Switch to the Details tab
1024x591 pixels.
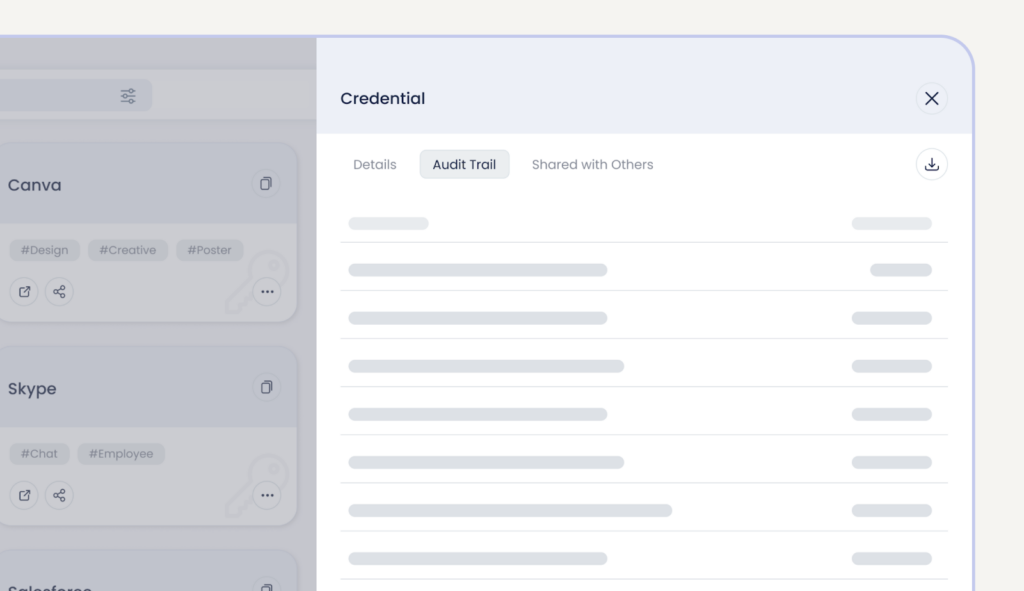374,165
